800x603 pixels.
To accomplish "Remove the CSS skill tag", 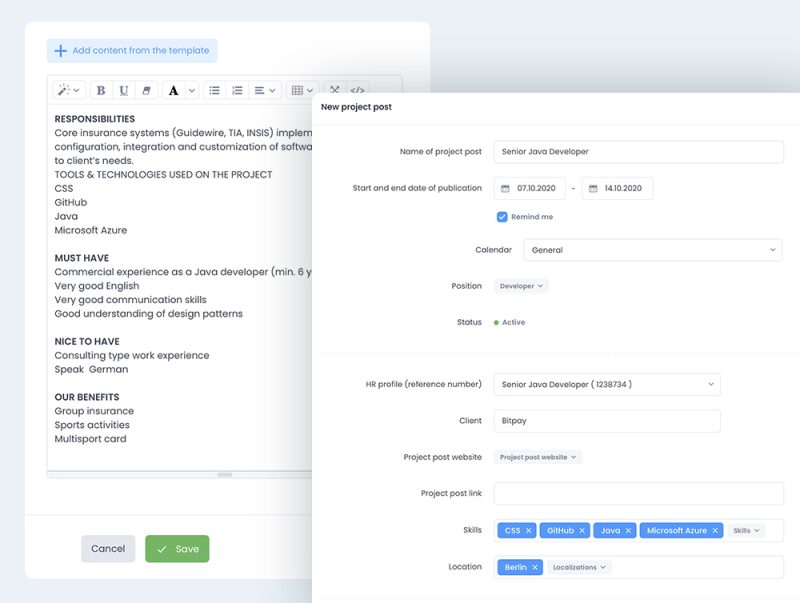I will coord(529,530).
